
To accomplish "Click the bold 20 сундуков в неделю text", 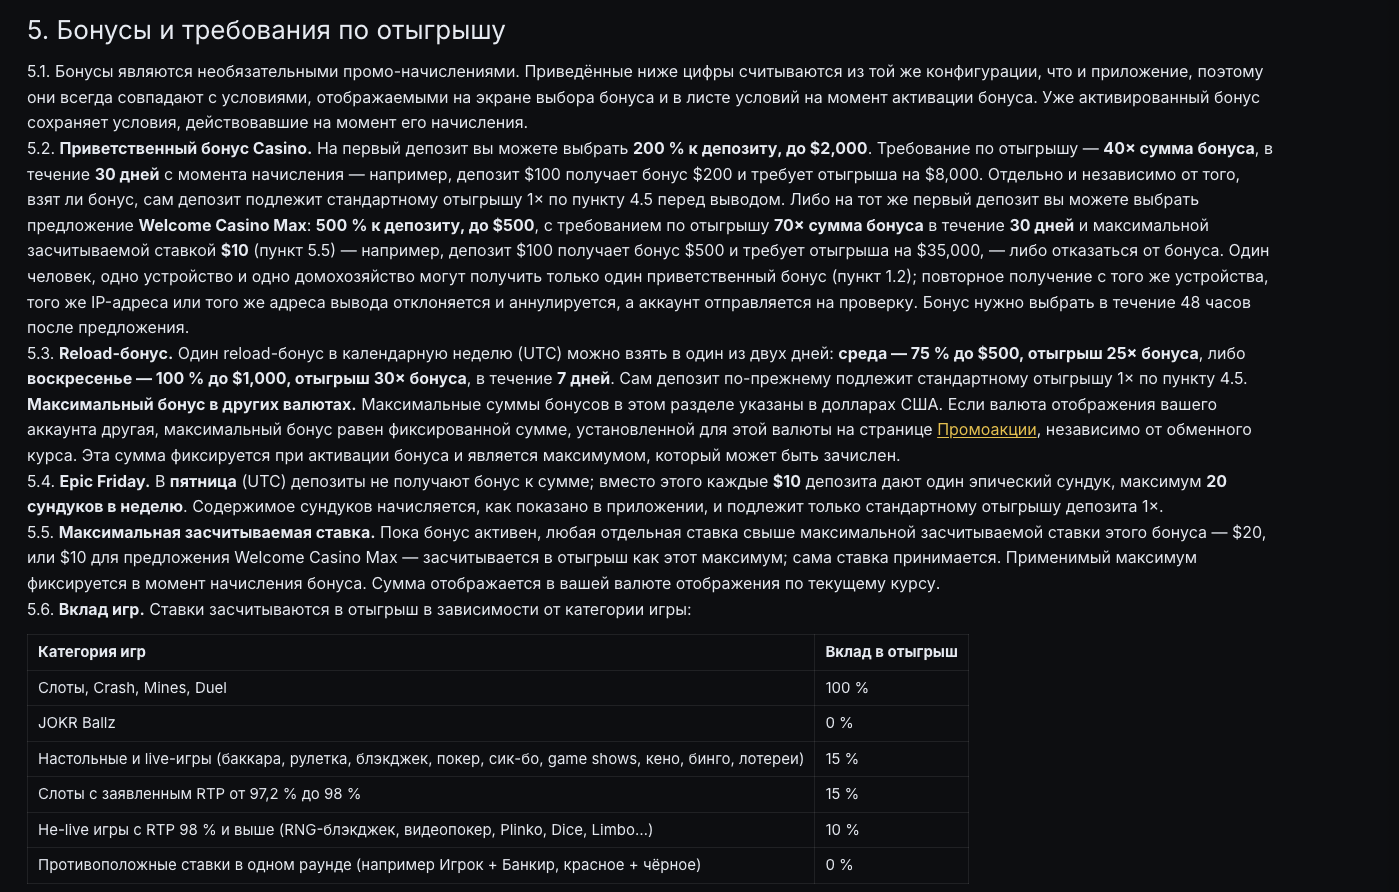I will pos(105,507).
